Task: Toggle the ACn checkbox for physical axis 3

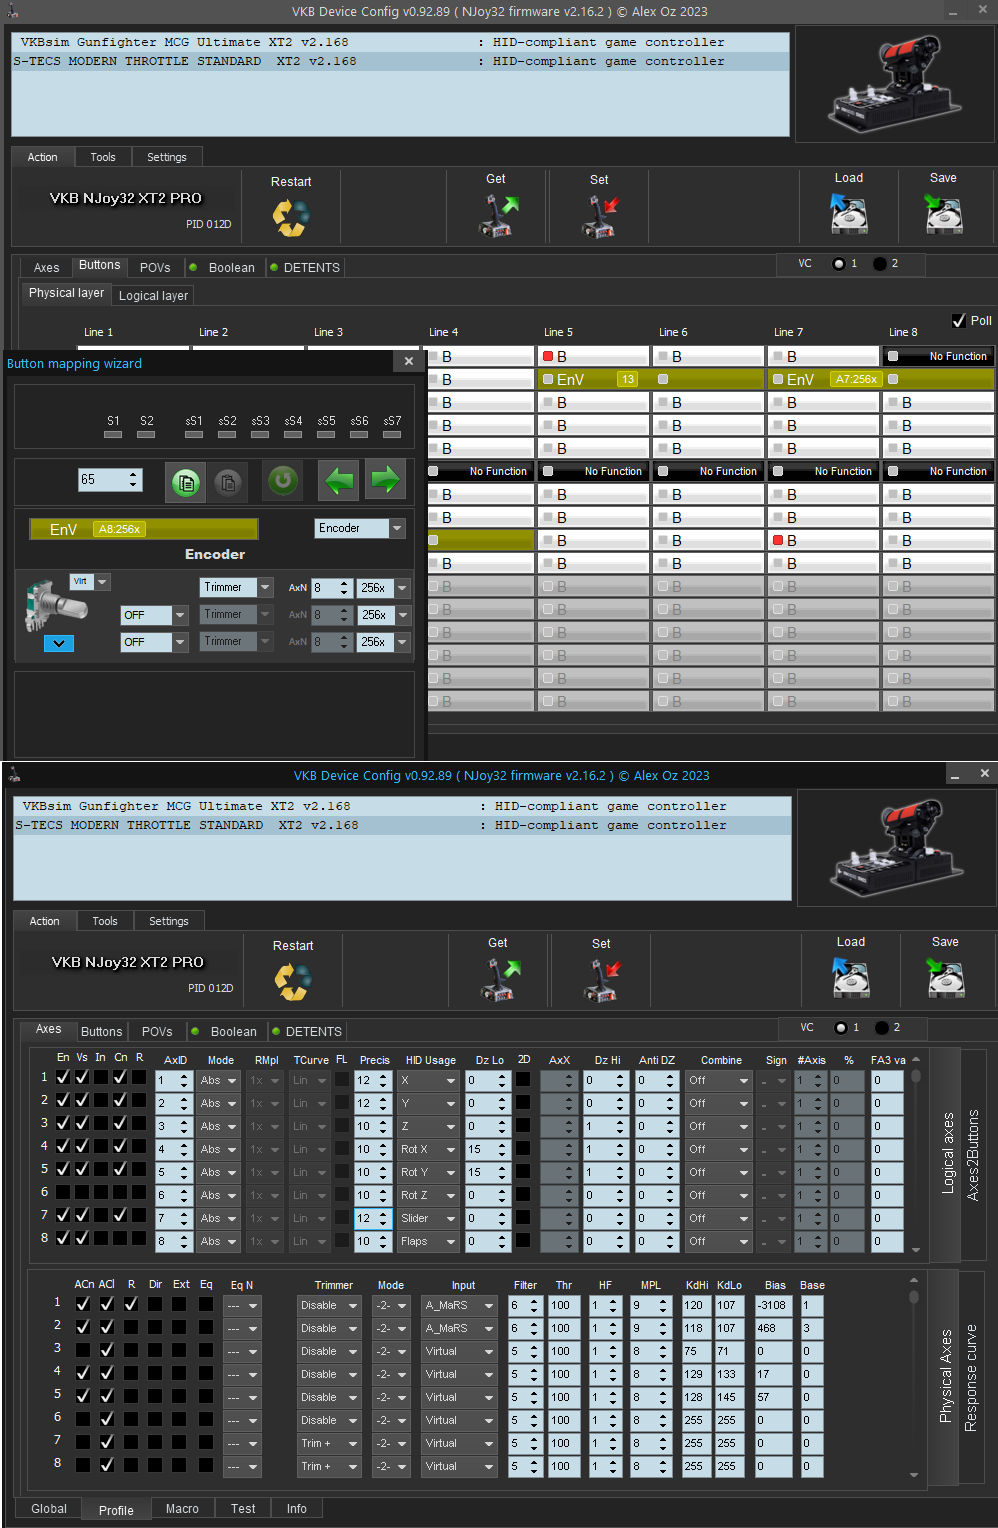Action: point(83,1350)
